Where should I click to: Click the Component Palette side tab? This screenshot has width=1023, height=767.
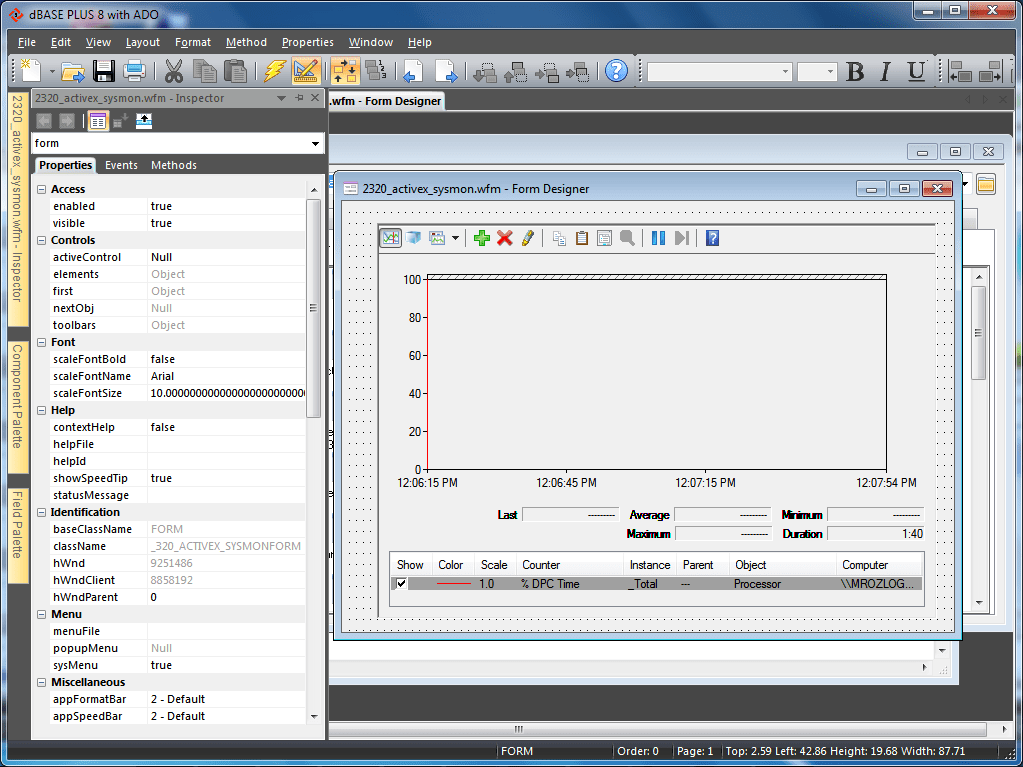pos(18,397)
